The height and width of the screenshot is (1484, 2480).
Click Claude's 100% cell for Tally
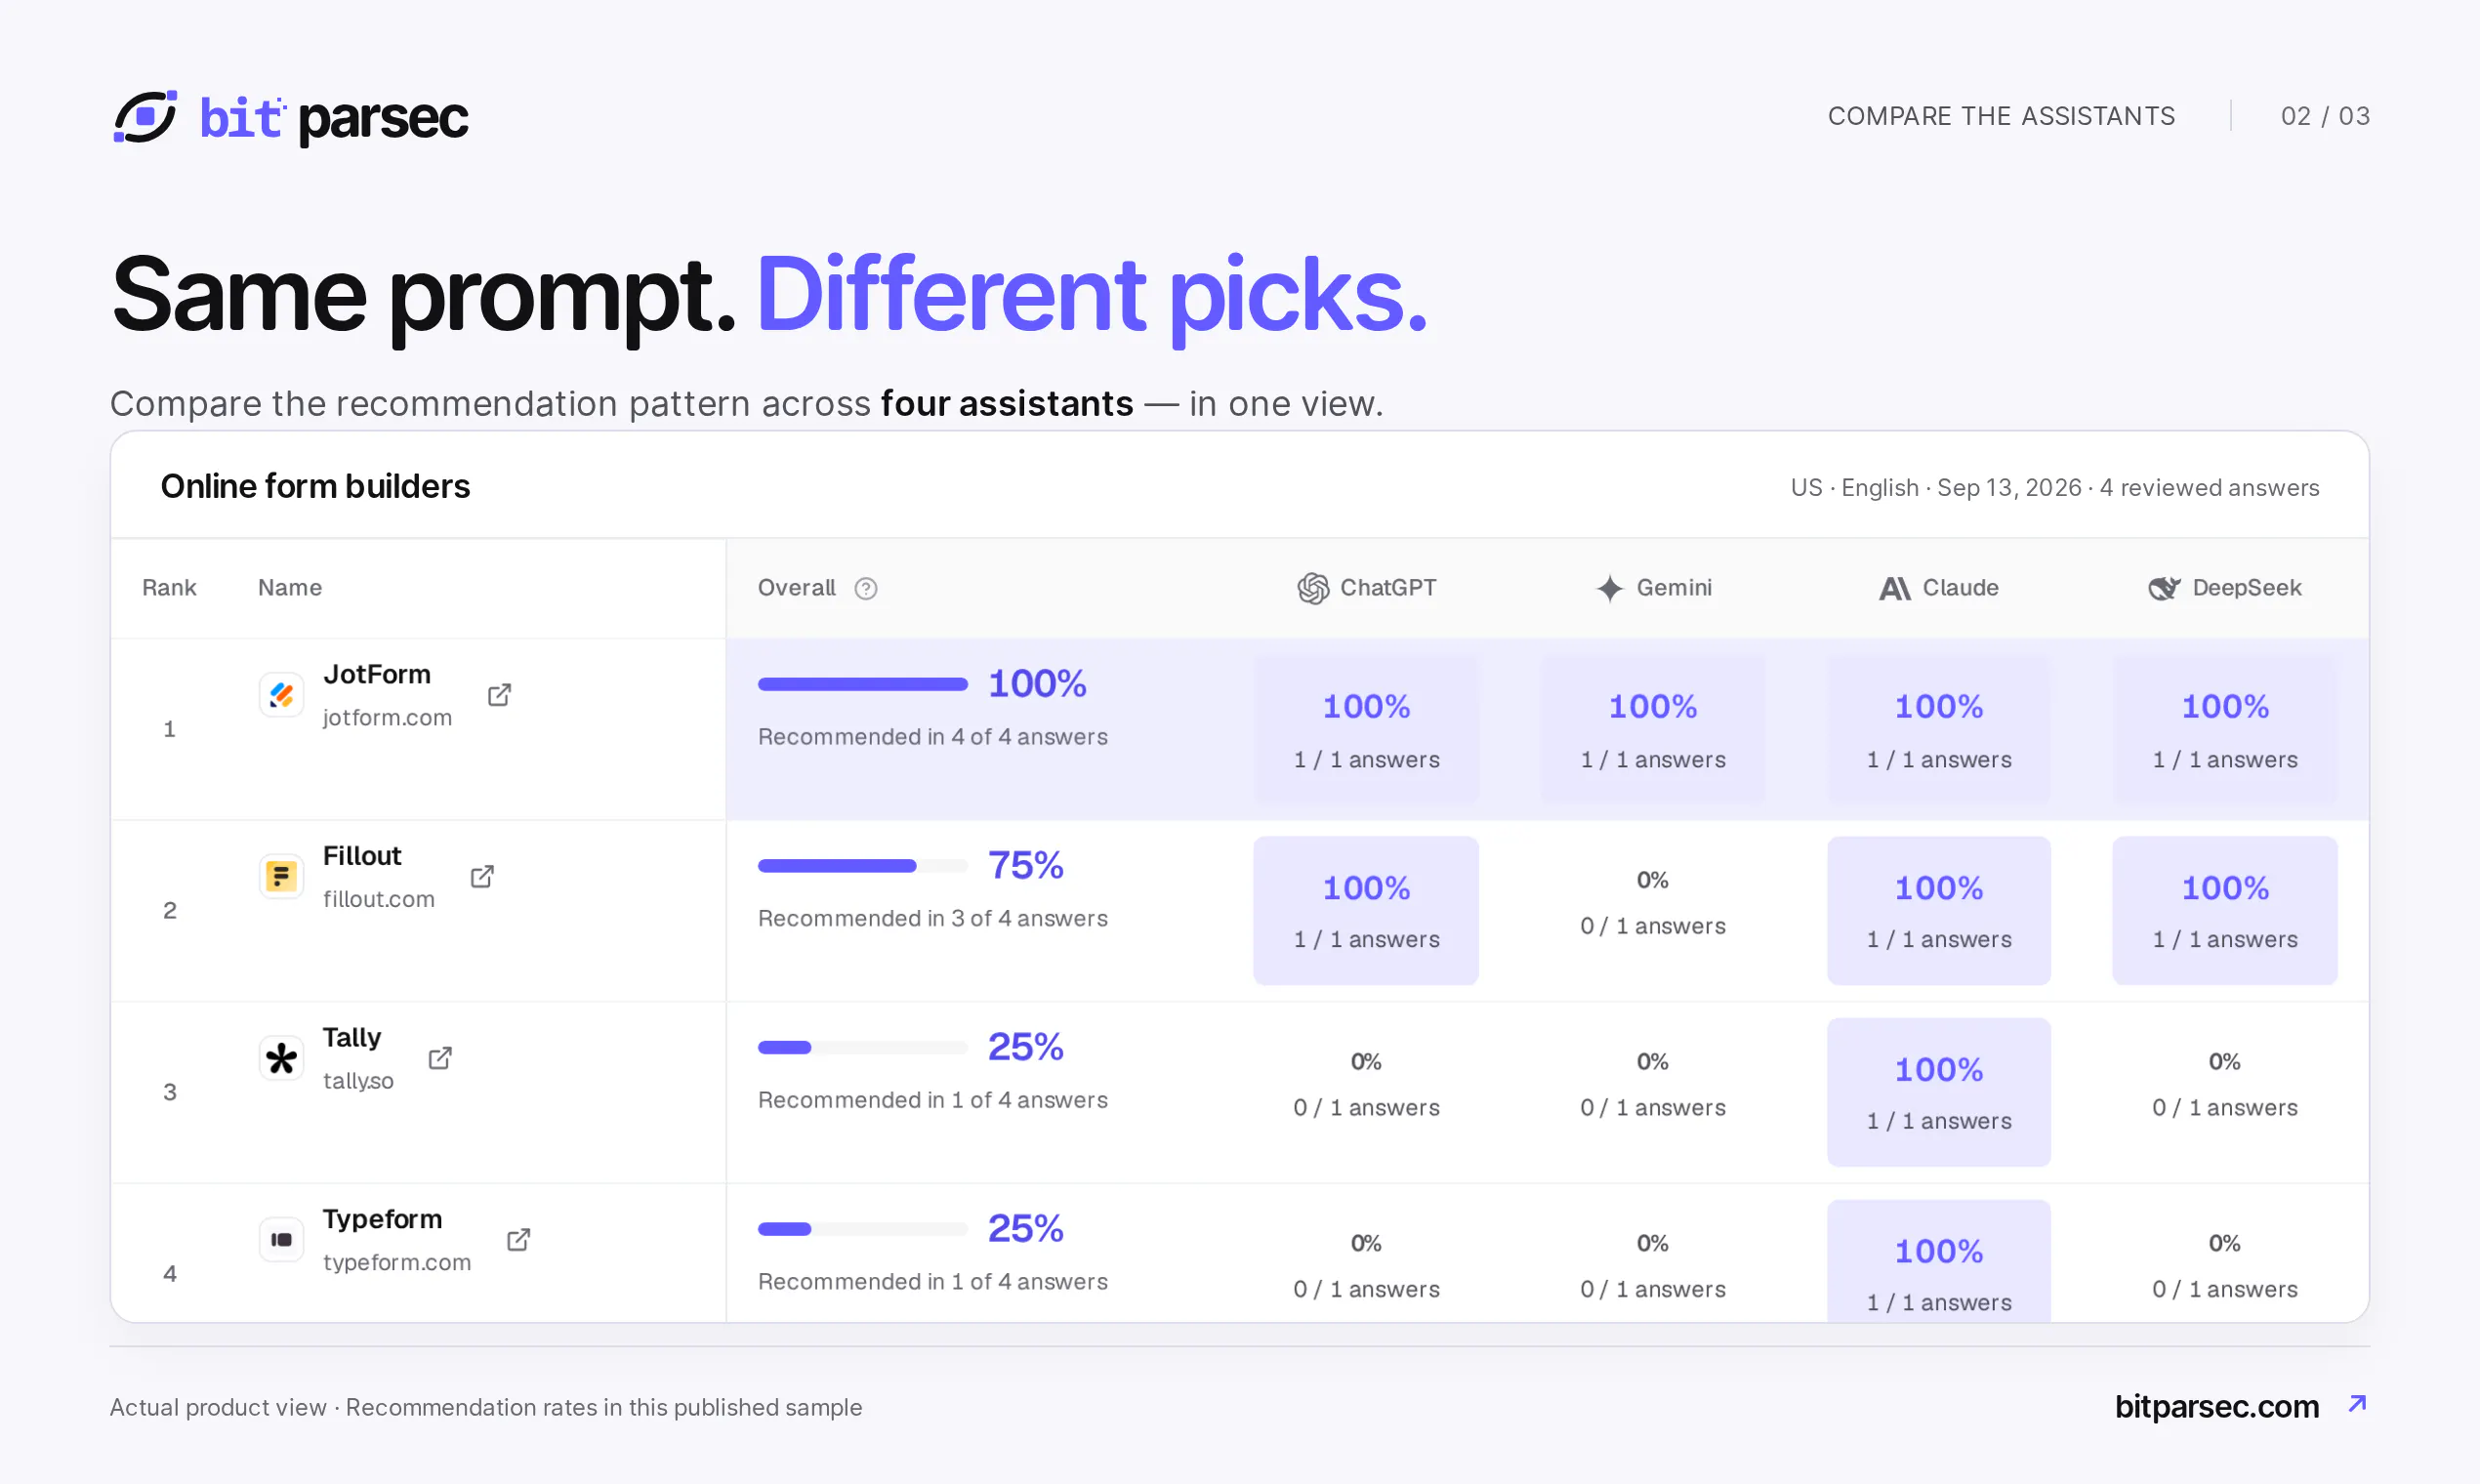tap(1938, 1092)
